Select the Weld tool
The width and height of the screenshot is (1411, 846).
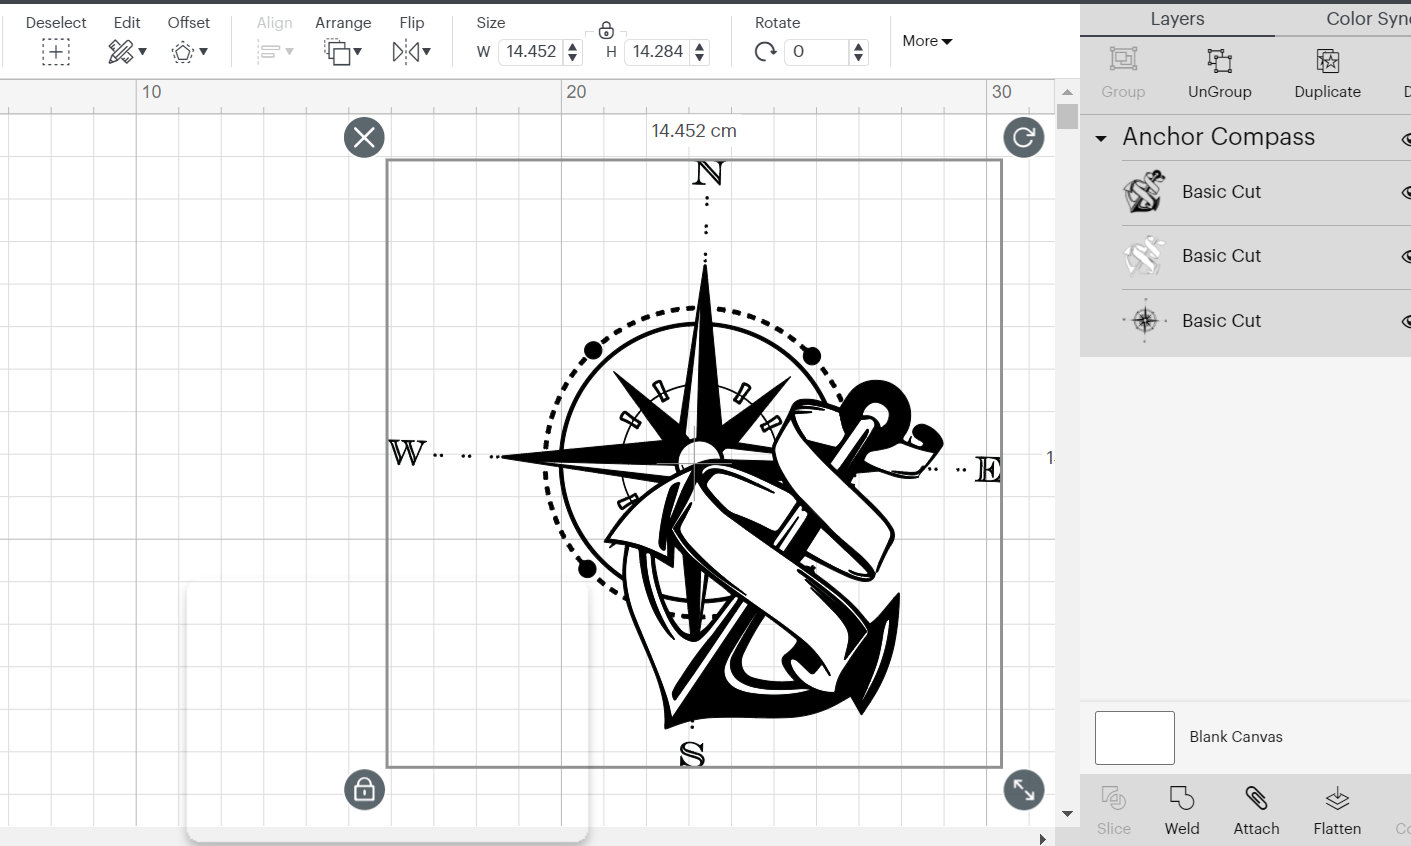(1181, 810)
